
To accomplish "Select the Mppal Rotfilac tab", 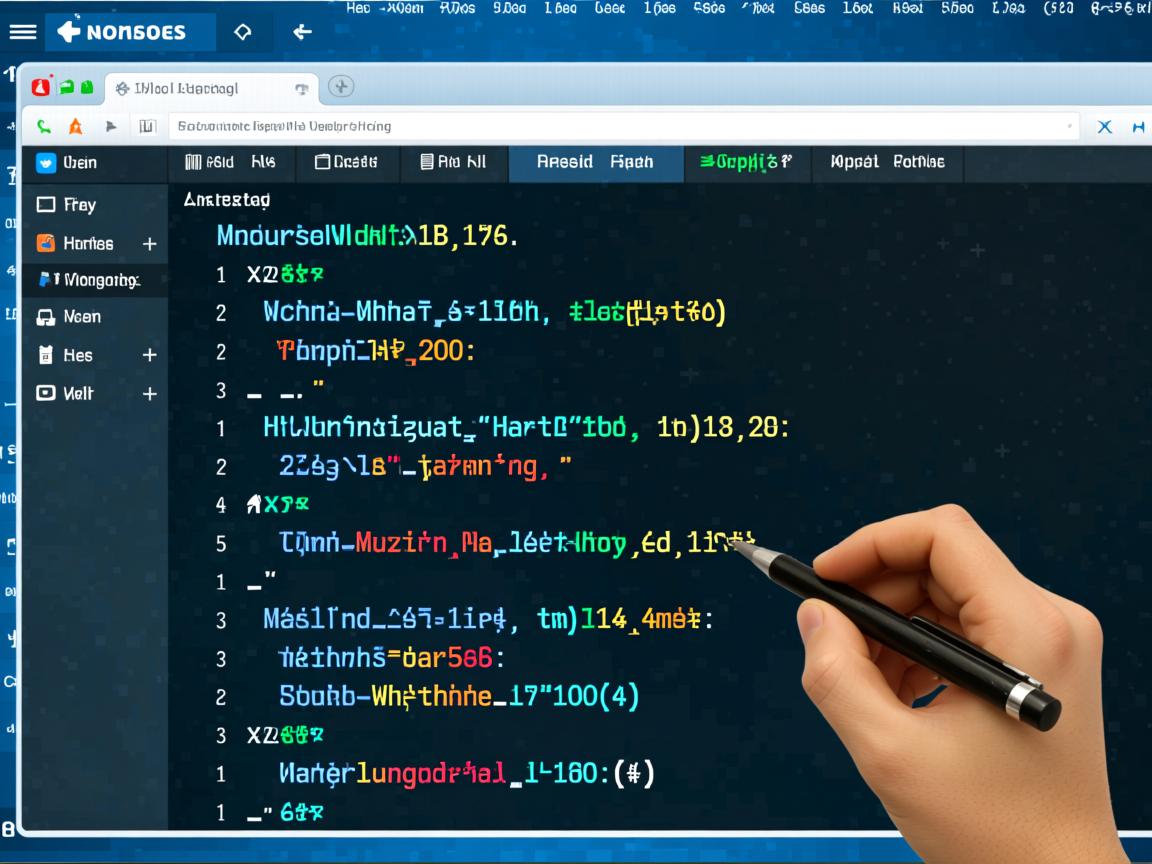I will click(886, 162).
